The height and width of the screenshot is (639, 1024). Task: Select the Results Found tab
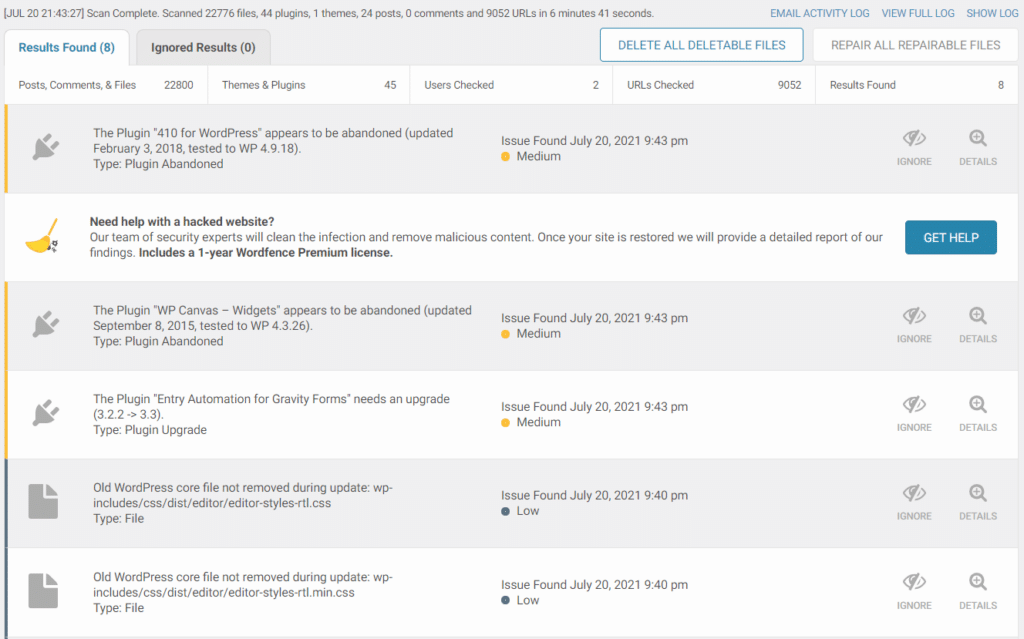point(67,46)
